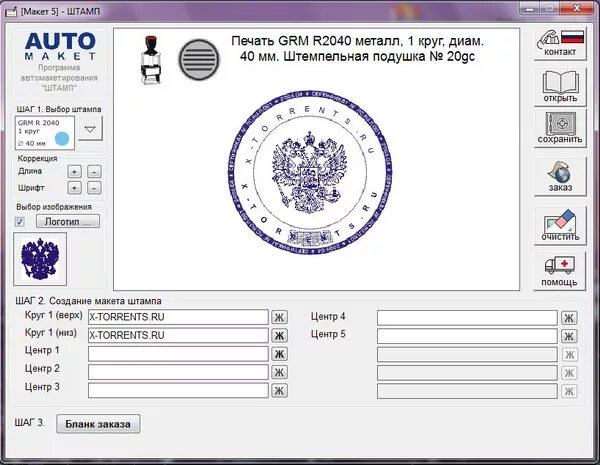Toggle bold Ж for Центр 2
The height and width of the screenshot is (465, 600).
[279, 372]
